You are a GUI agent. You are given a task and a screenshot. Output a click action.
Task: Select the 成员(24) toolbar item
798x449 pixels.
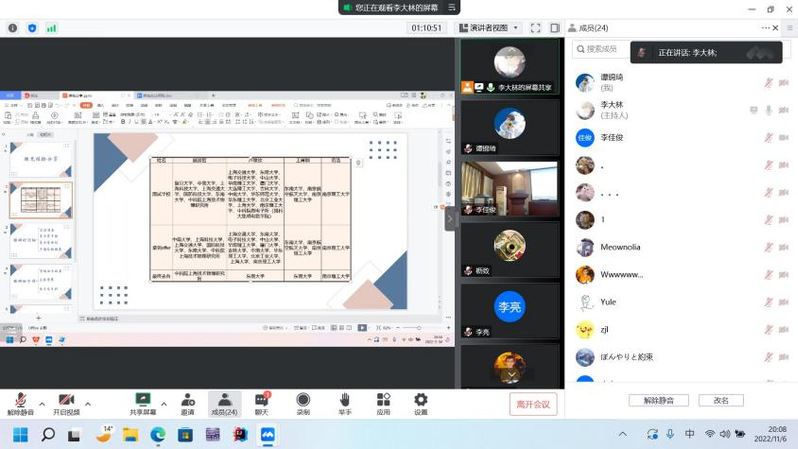click(x=223, y=403)
